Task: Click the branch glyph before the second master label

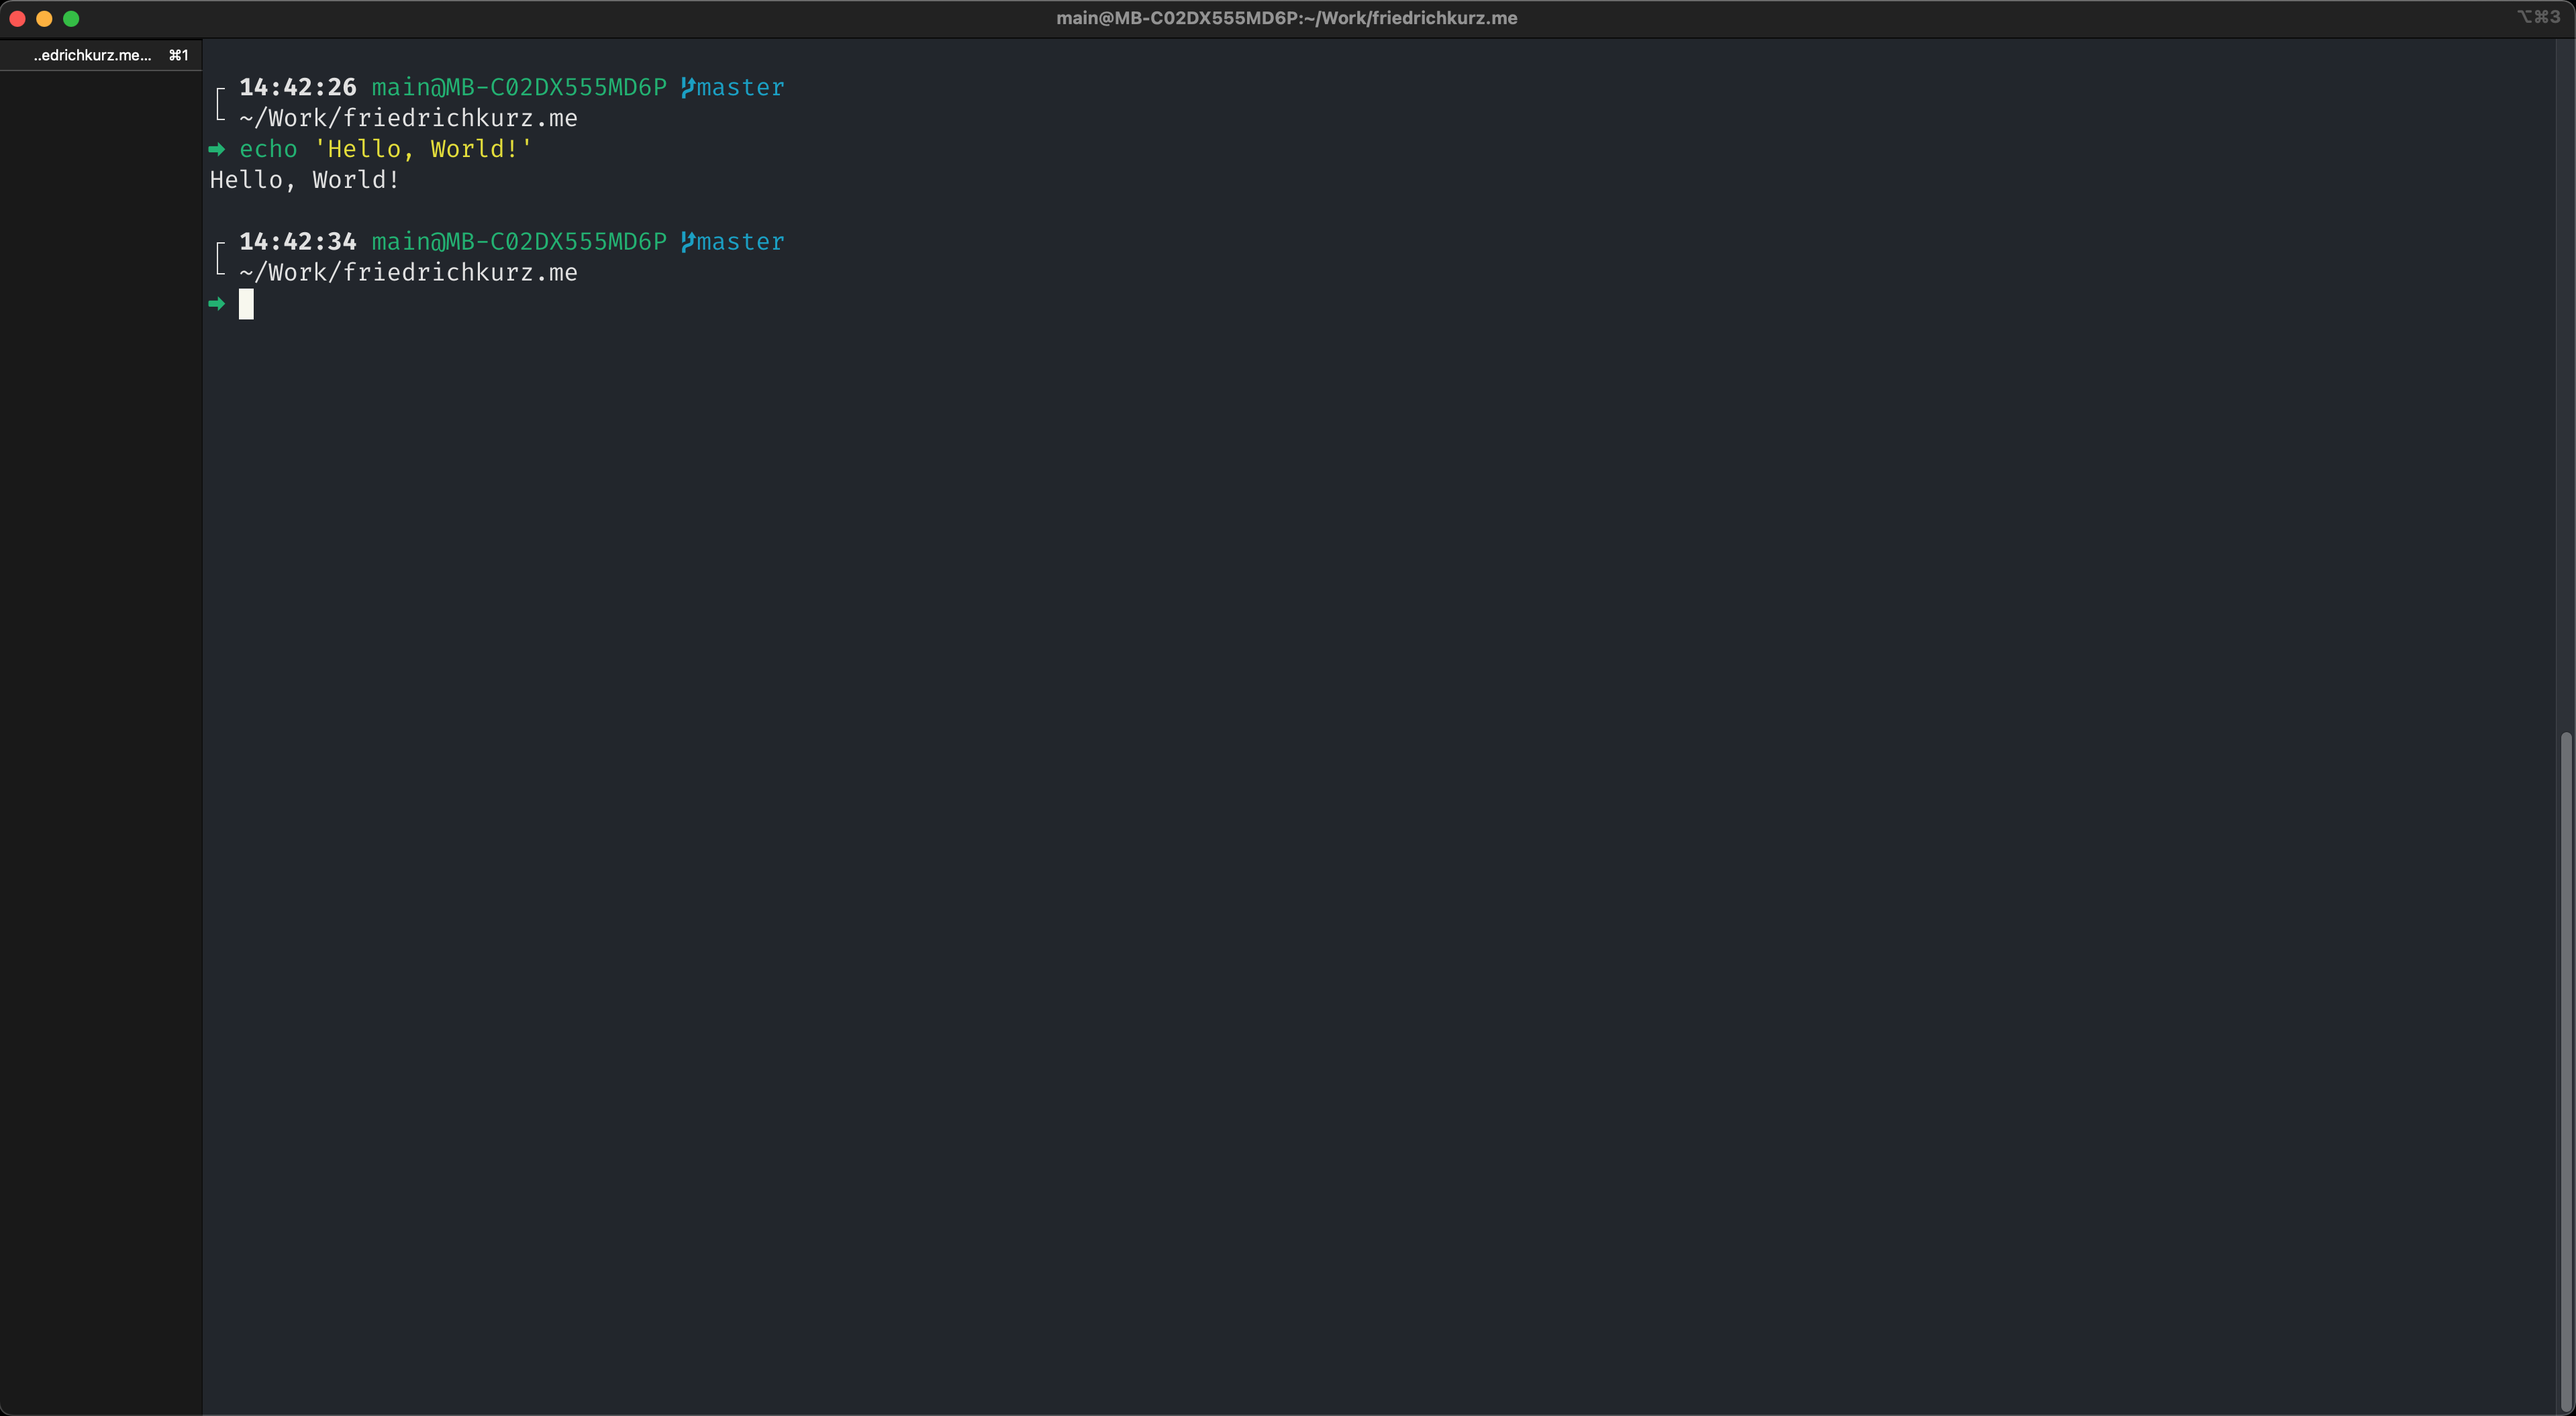Action: pyautogui.click(x=687, y=241)
